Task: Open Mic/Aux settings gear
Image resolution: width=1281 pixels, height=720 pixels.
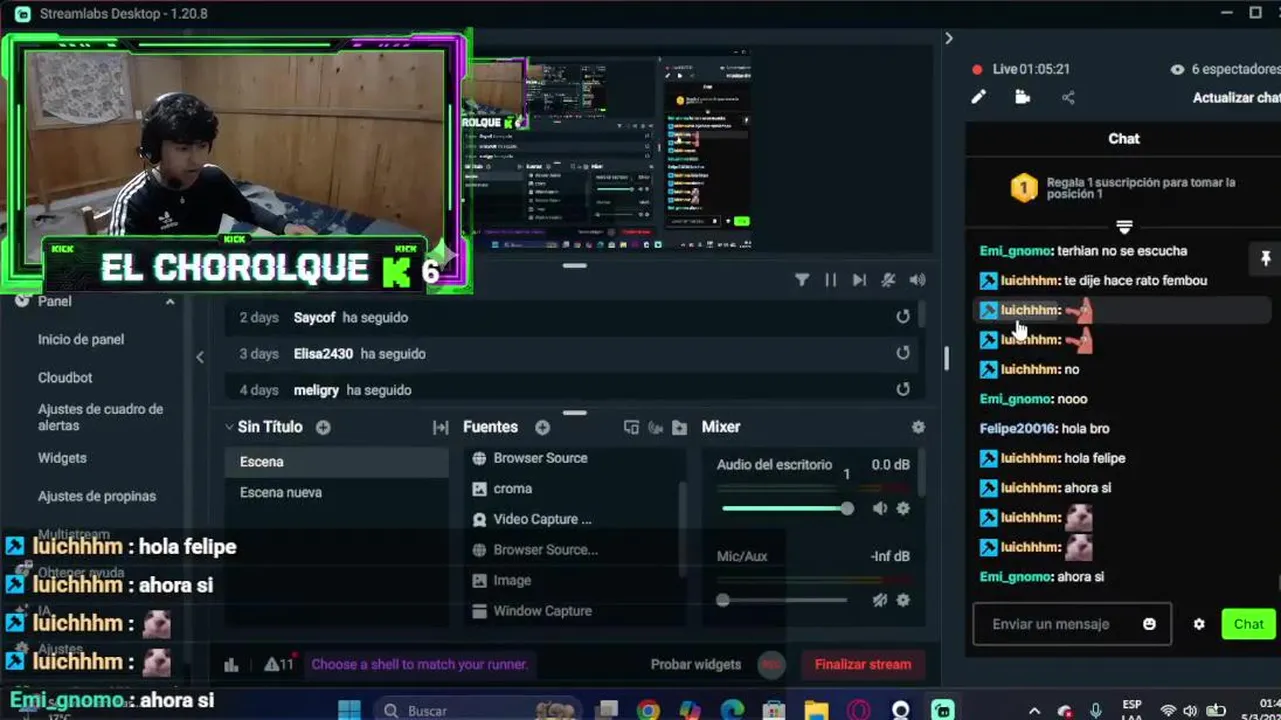Action: coord(903,600)
